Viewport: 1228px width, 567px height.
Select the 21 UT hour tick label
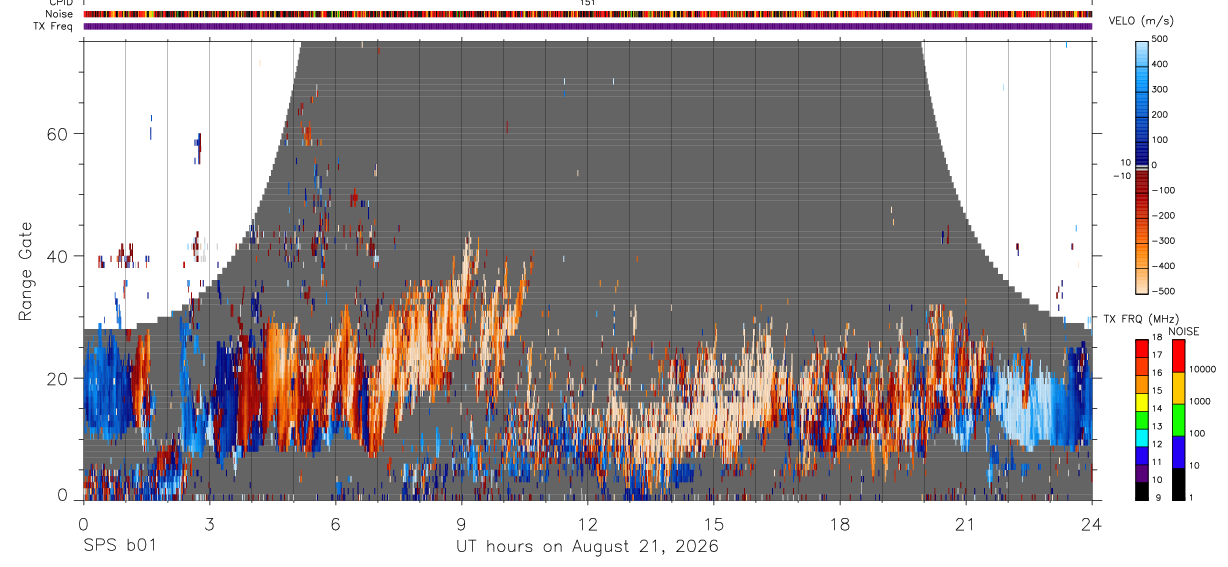[x=966, y=524]
